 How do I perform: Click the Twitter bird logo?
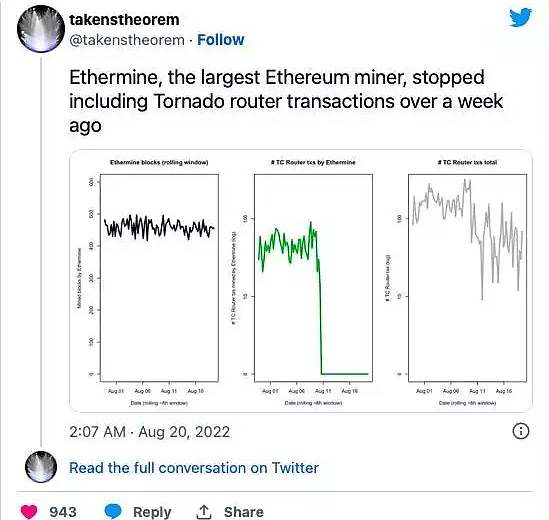click(x=520, y=18)
